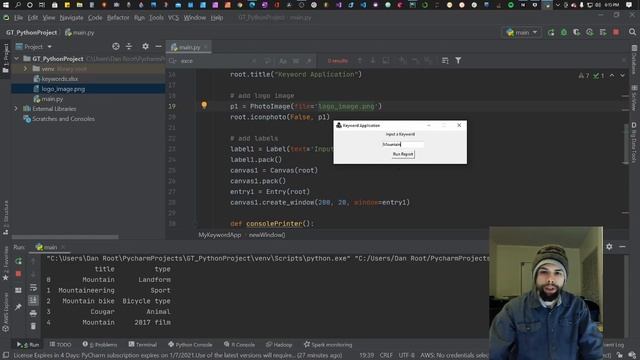Viewport: 640px width, 360px height.
Task: Click Run Report button in Keyword Application
Action: [403, 154]
